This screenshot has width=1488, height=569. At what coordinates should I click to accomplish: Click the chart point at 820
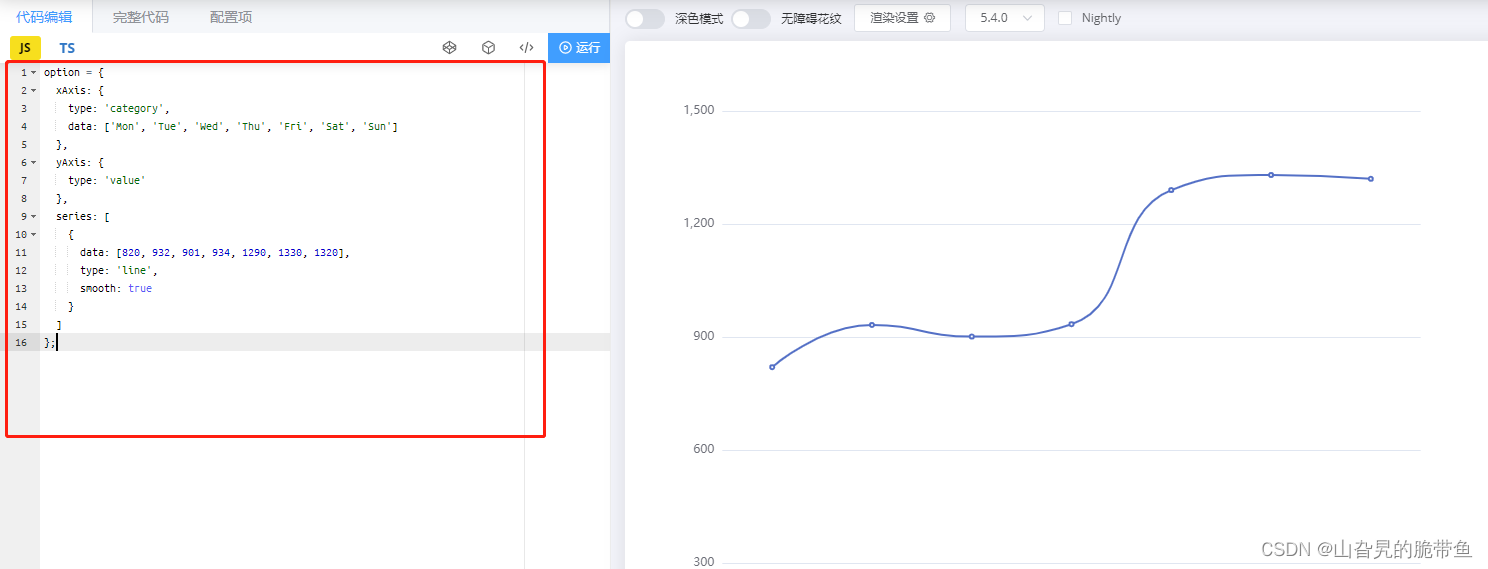tap(772, 367)
